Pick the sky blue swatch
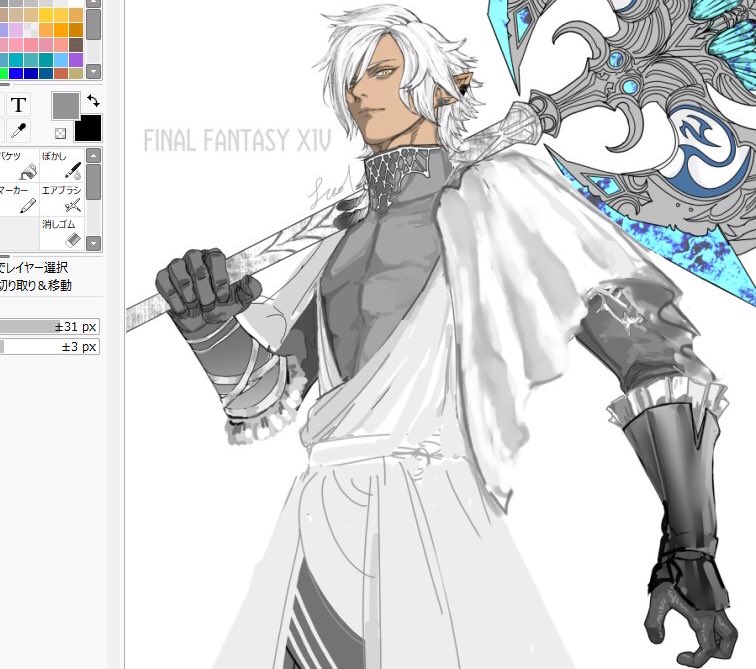Image resolution: width=756 pixels, height=669 pixels. click(x=61, y=60)
